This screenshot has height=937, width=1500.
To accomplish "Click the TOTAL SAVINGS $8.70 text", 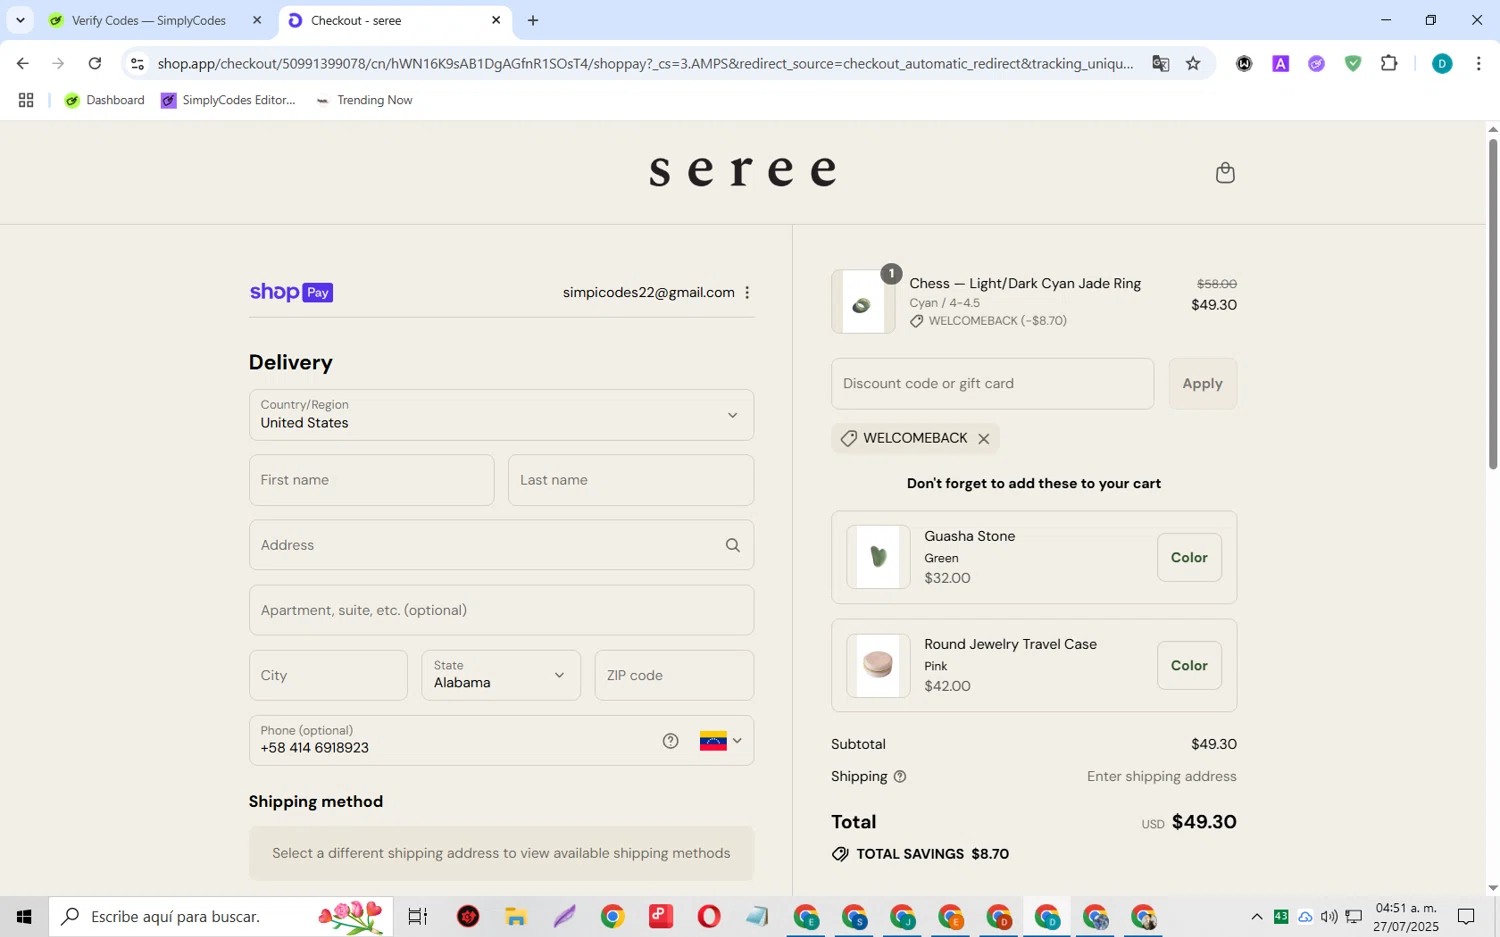I will pyautogui.click(x=932, y=854).
